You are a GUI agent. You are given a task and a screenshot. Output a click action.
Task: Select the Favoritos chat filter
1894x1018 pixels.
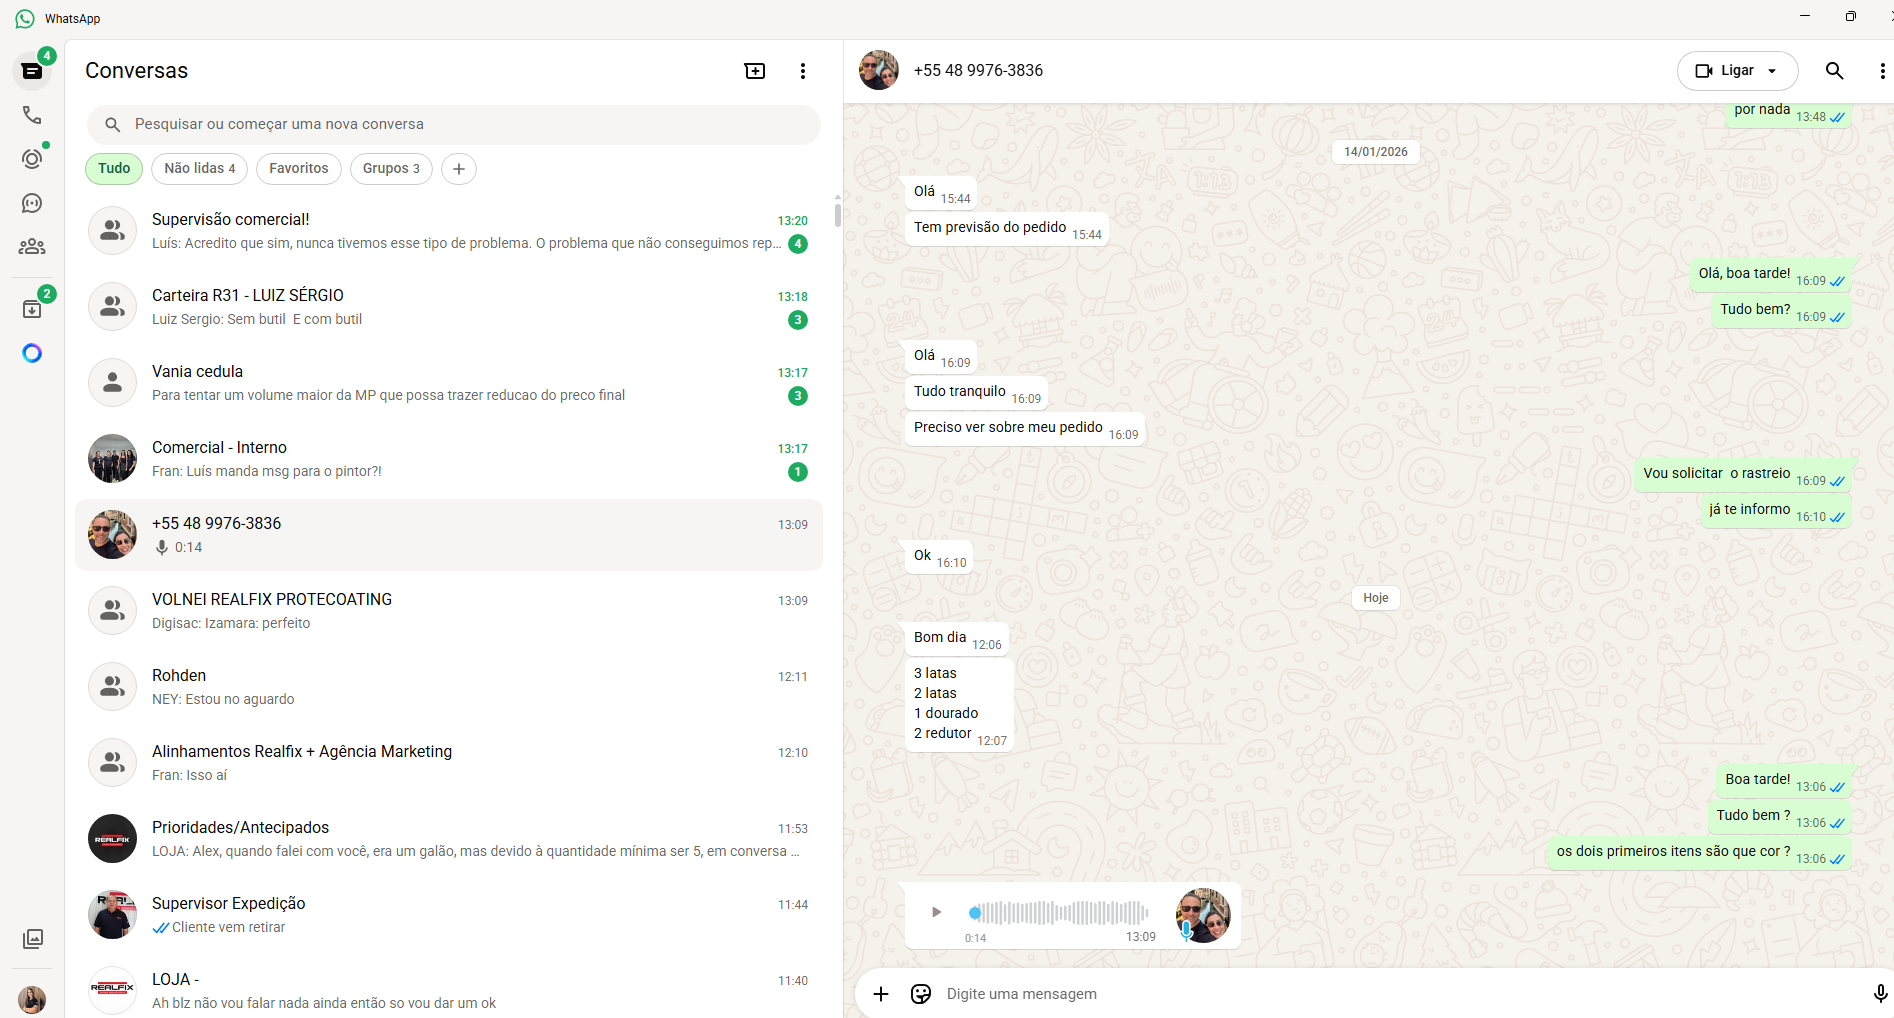tap(298, 169)
